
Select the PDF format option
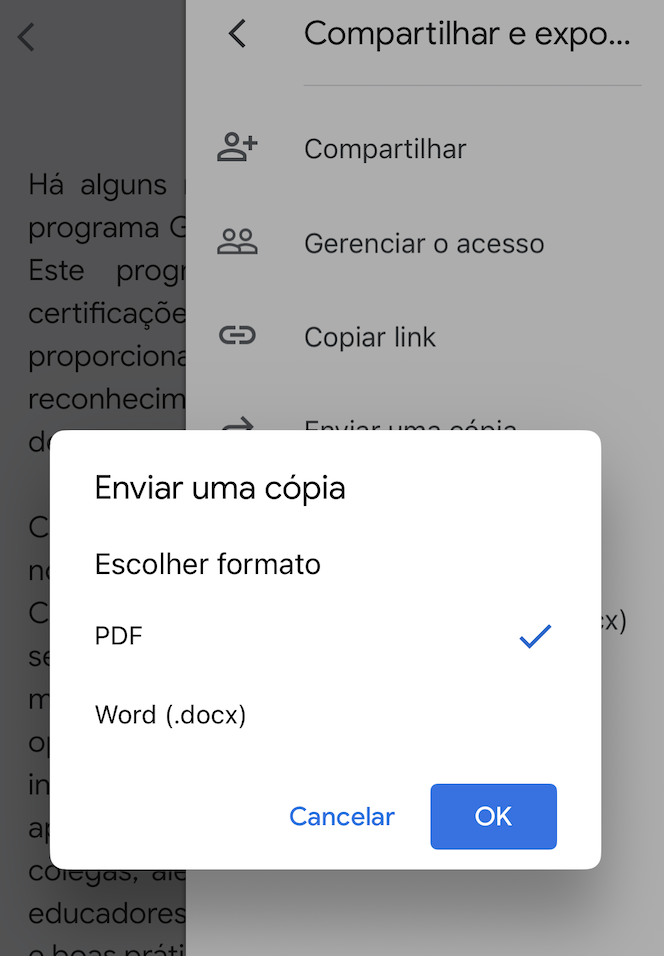119,636
